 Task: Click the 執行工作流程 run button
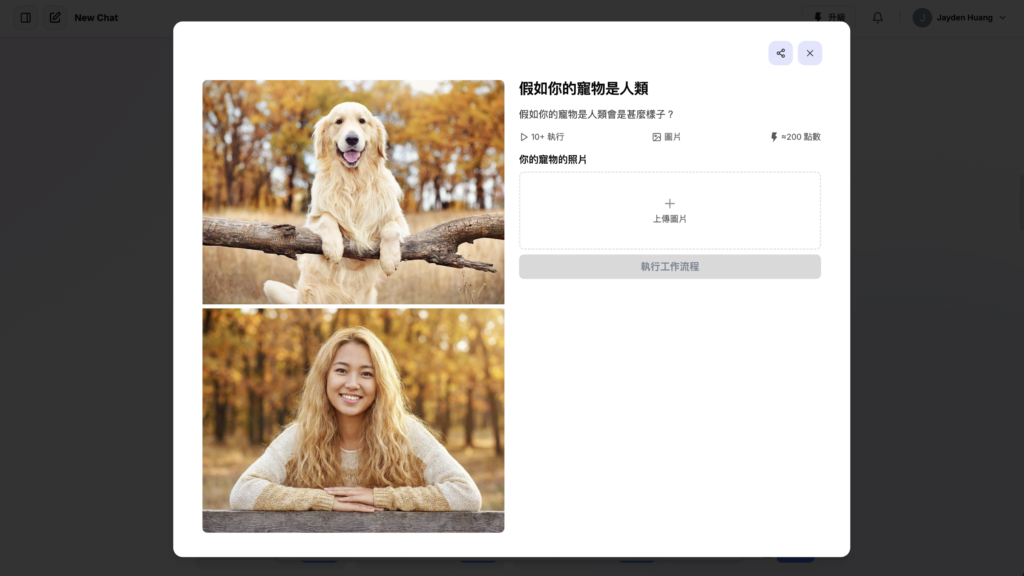click(669, 266)
